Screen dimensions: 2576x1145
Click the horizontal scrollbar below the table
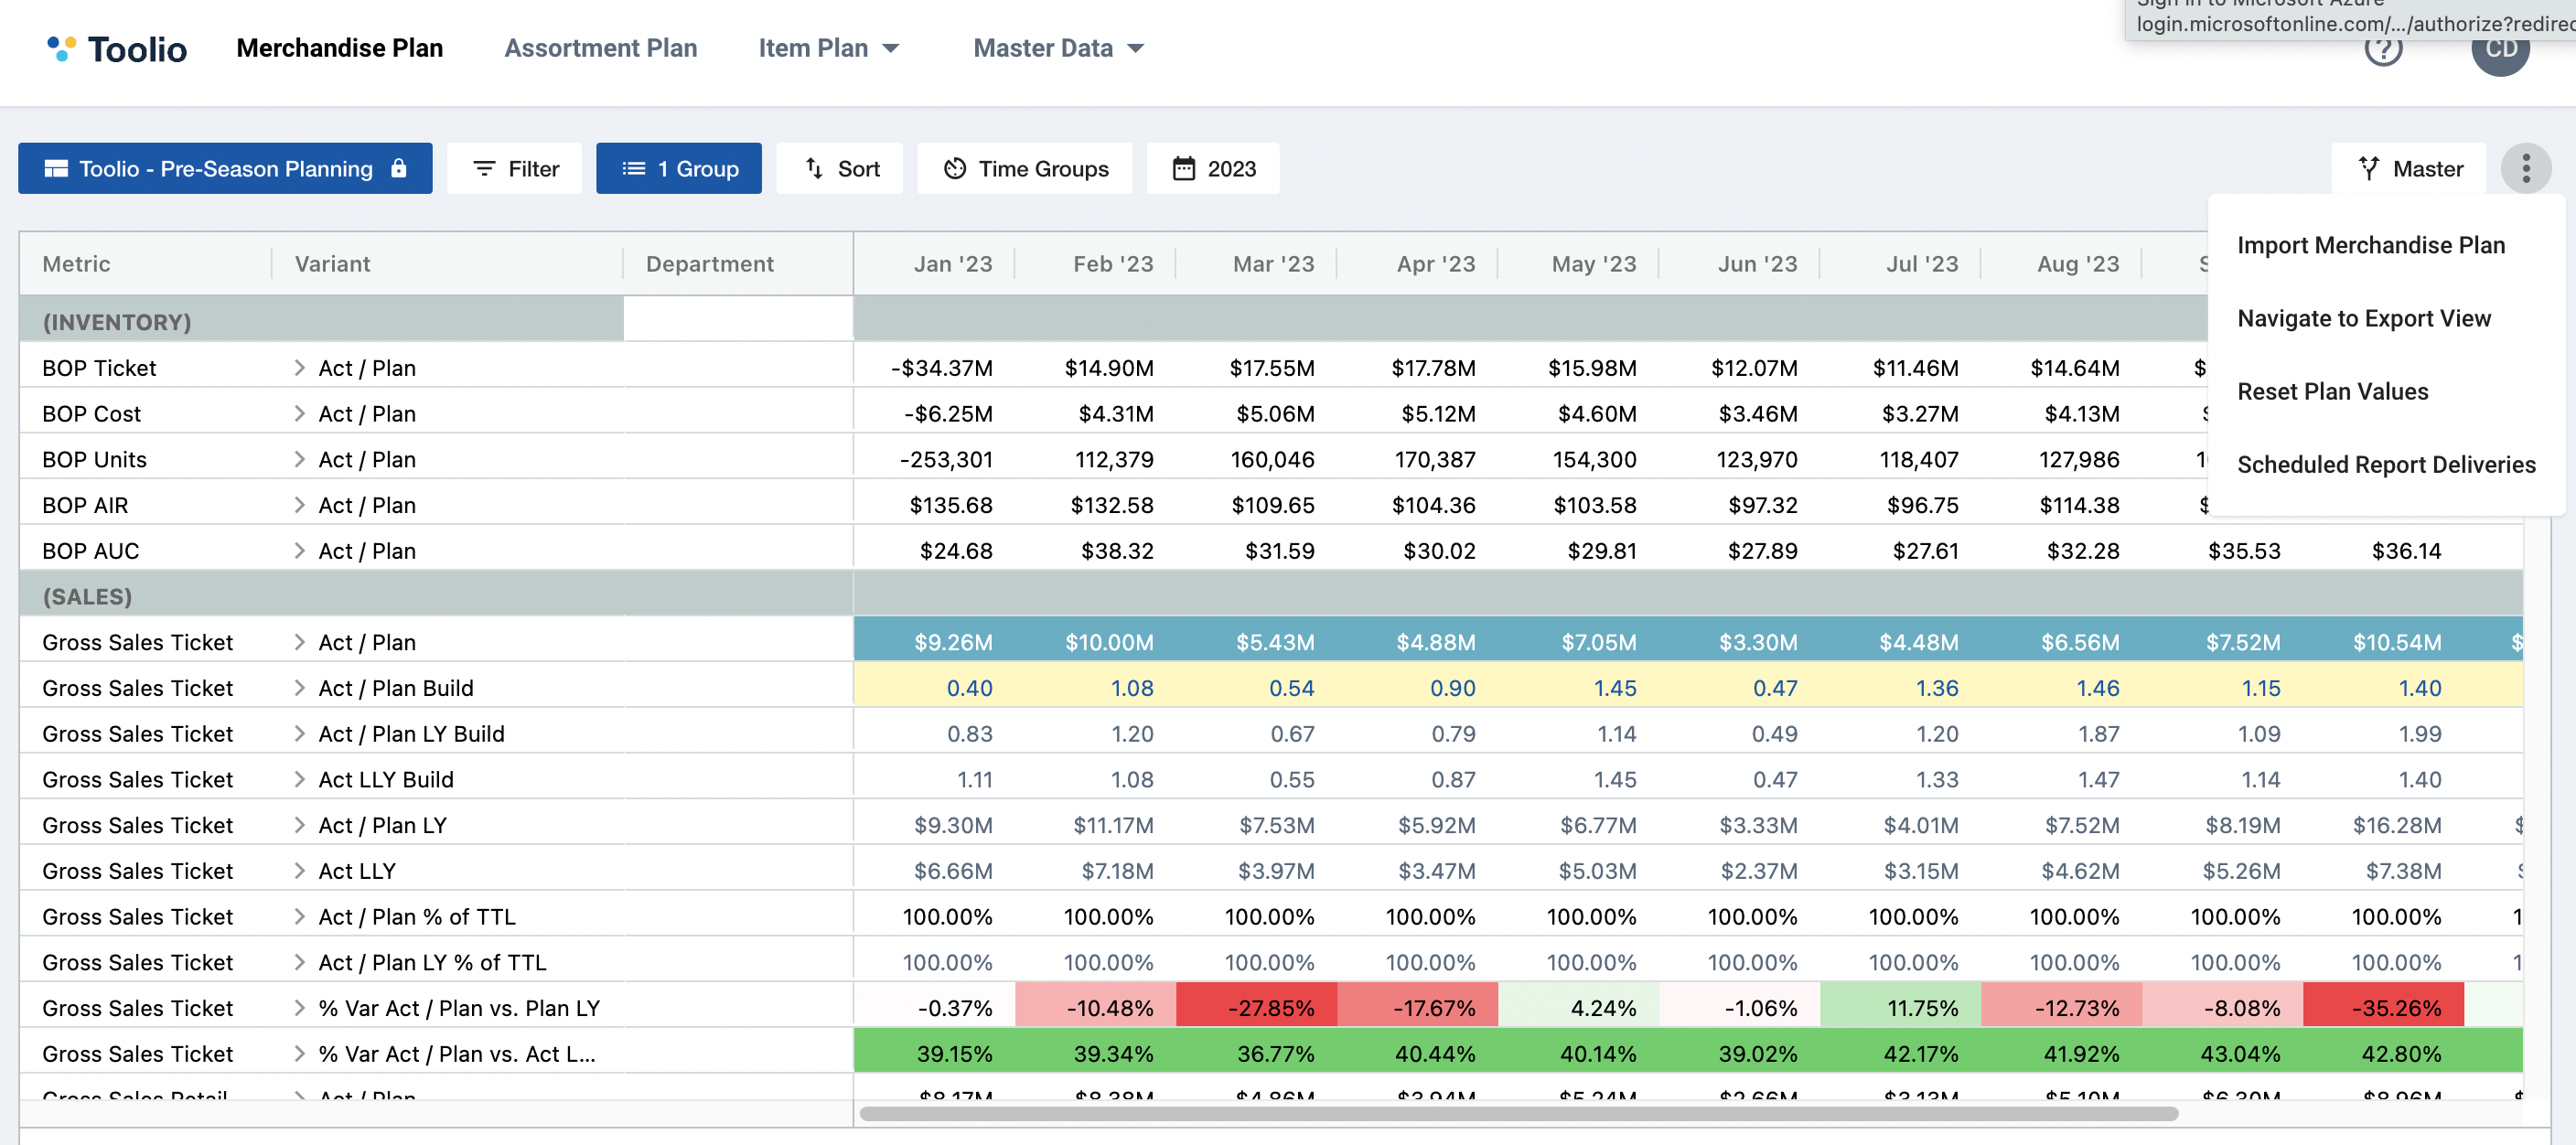pos(1519,1114)
